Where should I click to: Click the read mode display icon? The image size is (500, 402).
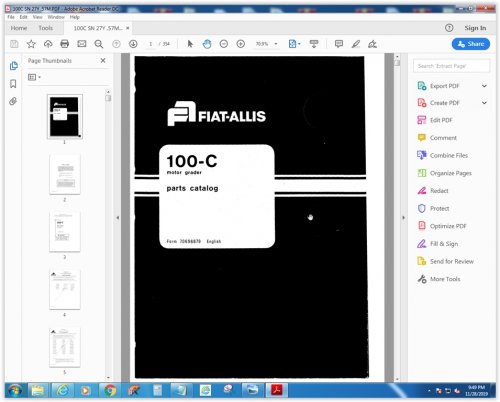click(x=314, y=44)
